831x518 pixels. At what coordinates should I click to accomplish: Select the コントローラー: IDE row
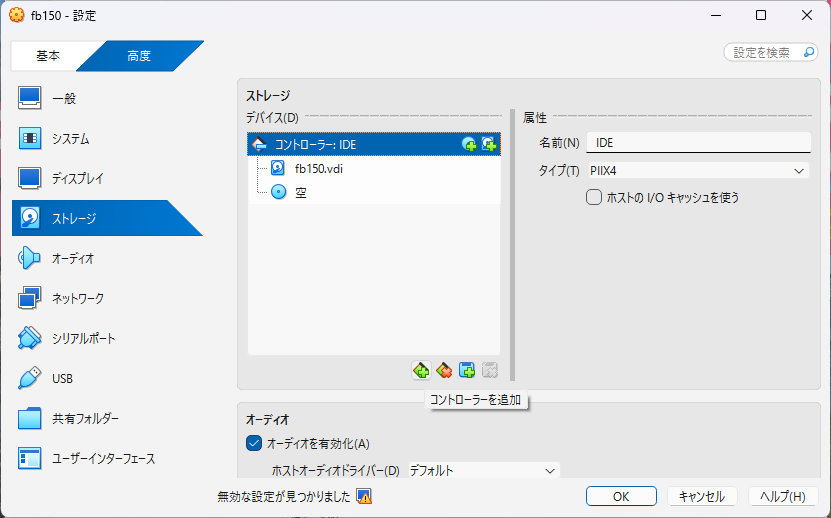click(x=374, y=144)
